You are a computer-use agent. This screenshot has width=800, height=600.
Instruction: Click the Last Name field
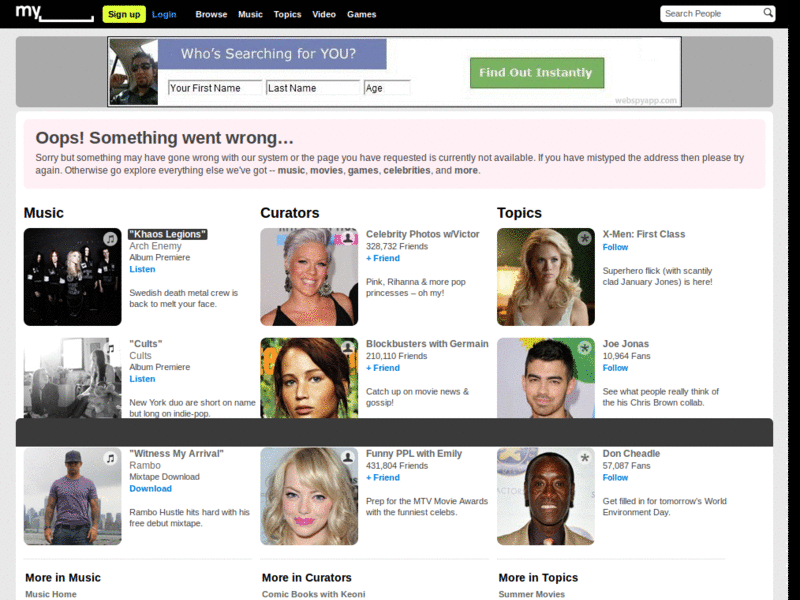313,88
